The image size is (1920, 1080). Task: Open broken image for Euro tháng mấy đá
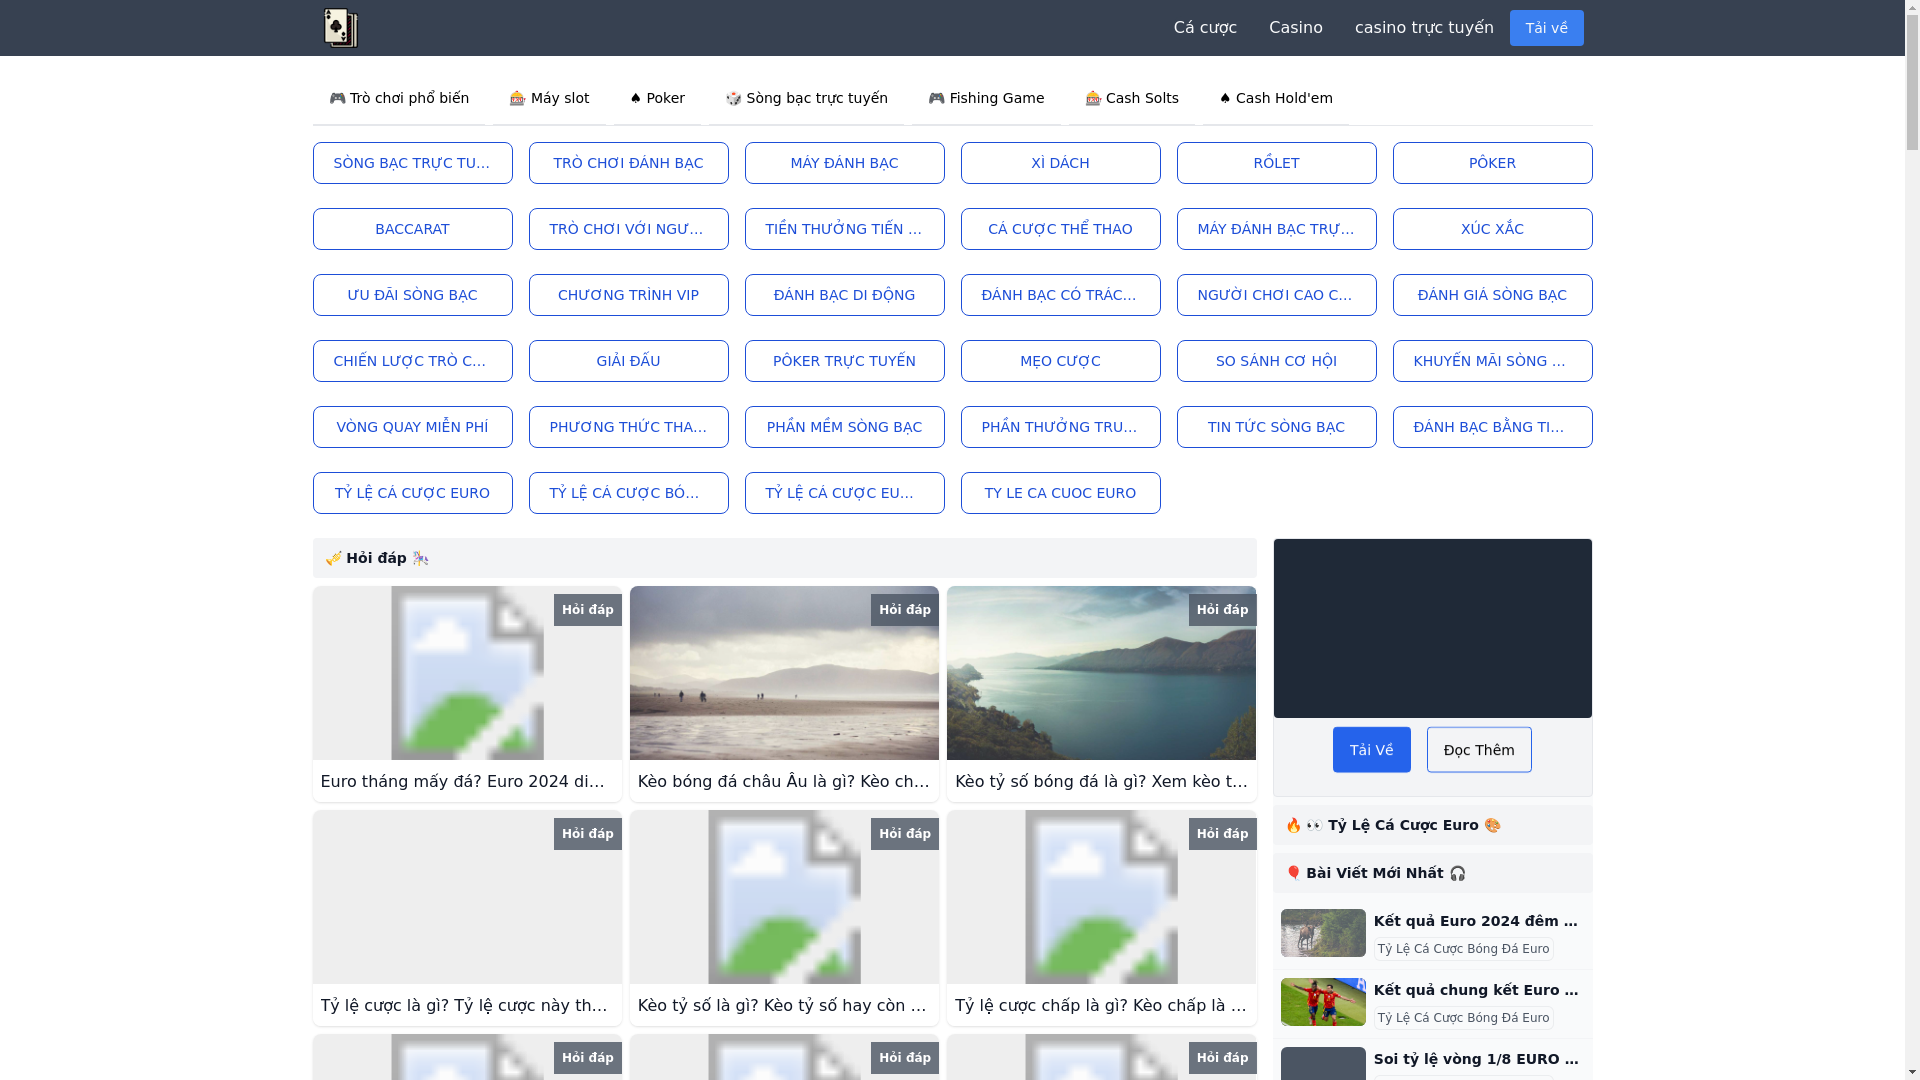coord(467,673)
